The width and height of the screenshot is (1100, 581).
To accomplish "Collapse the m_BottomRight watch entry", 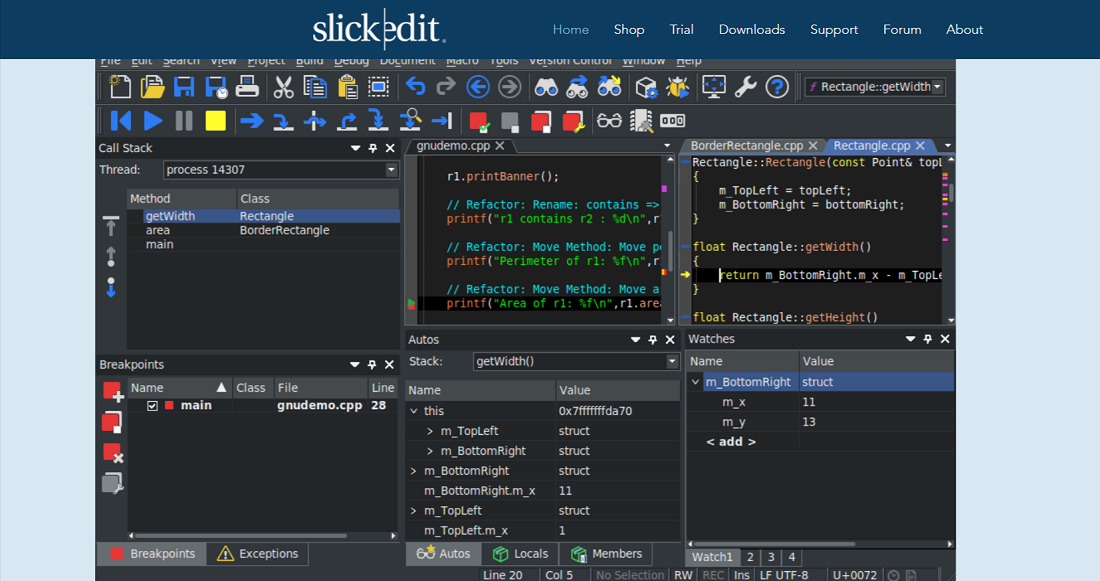I will 695,382.
